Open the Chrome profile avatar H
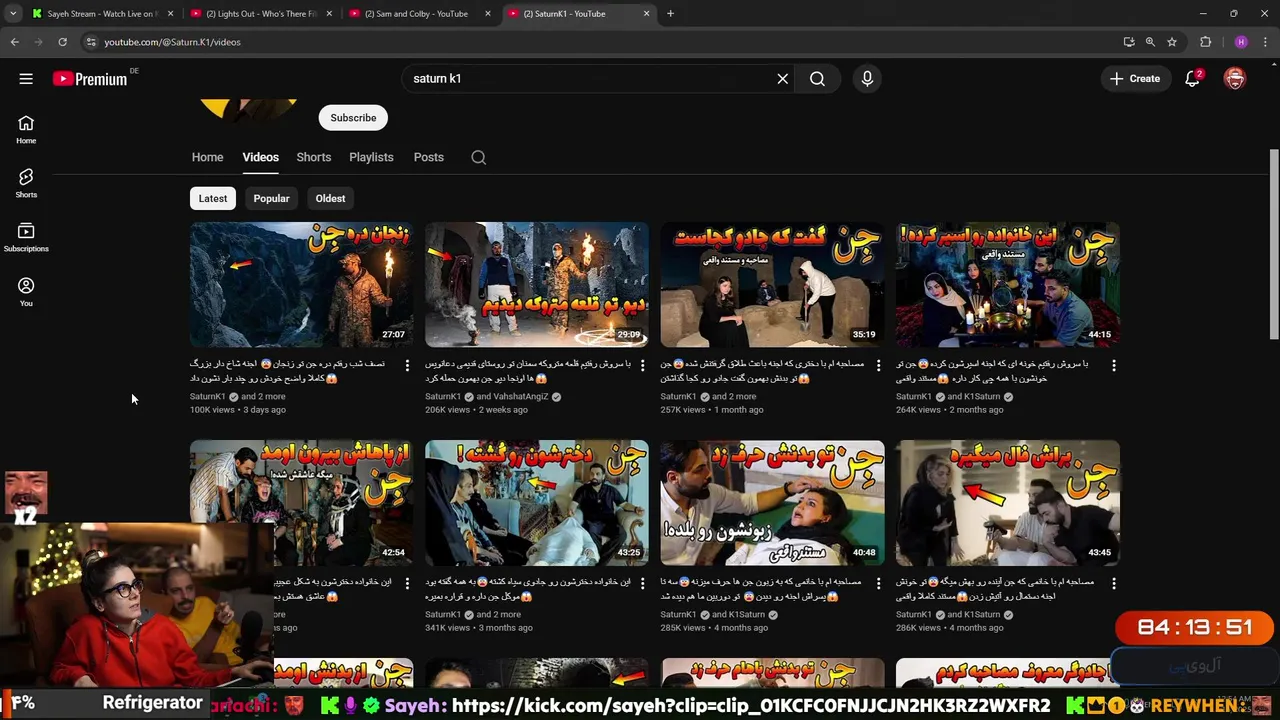Image resolution: width=1280 pixels, height=720 pixels. 1241,42
